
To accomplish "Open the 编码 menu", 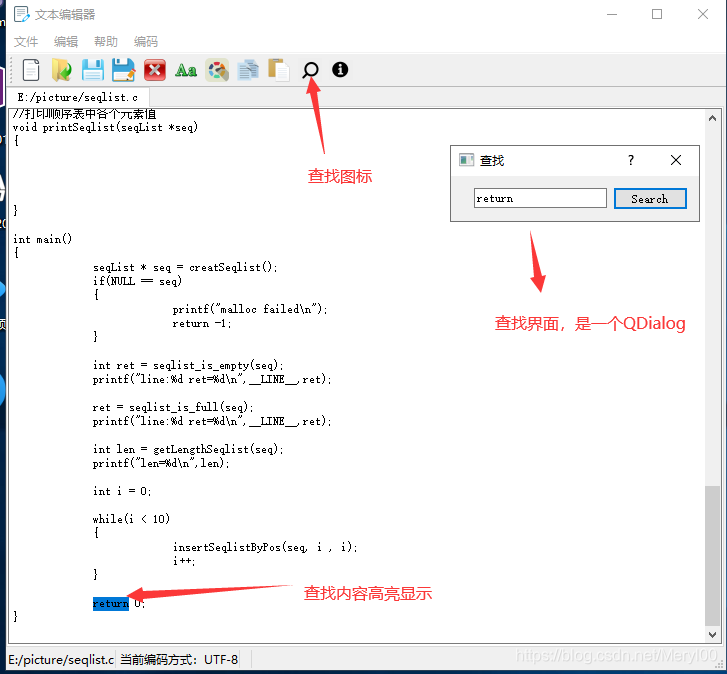I will click(x=146, y=42).
